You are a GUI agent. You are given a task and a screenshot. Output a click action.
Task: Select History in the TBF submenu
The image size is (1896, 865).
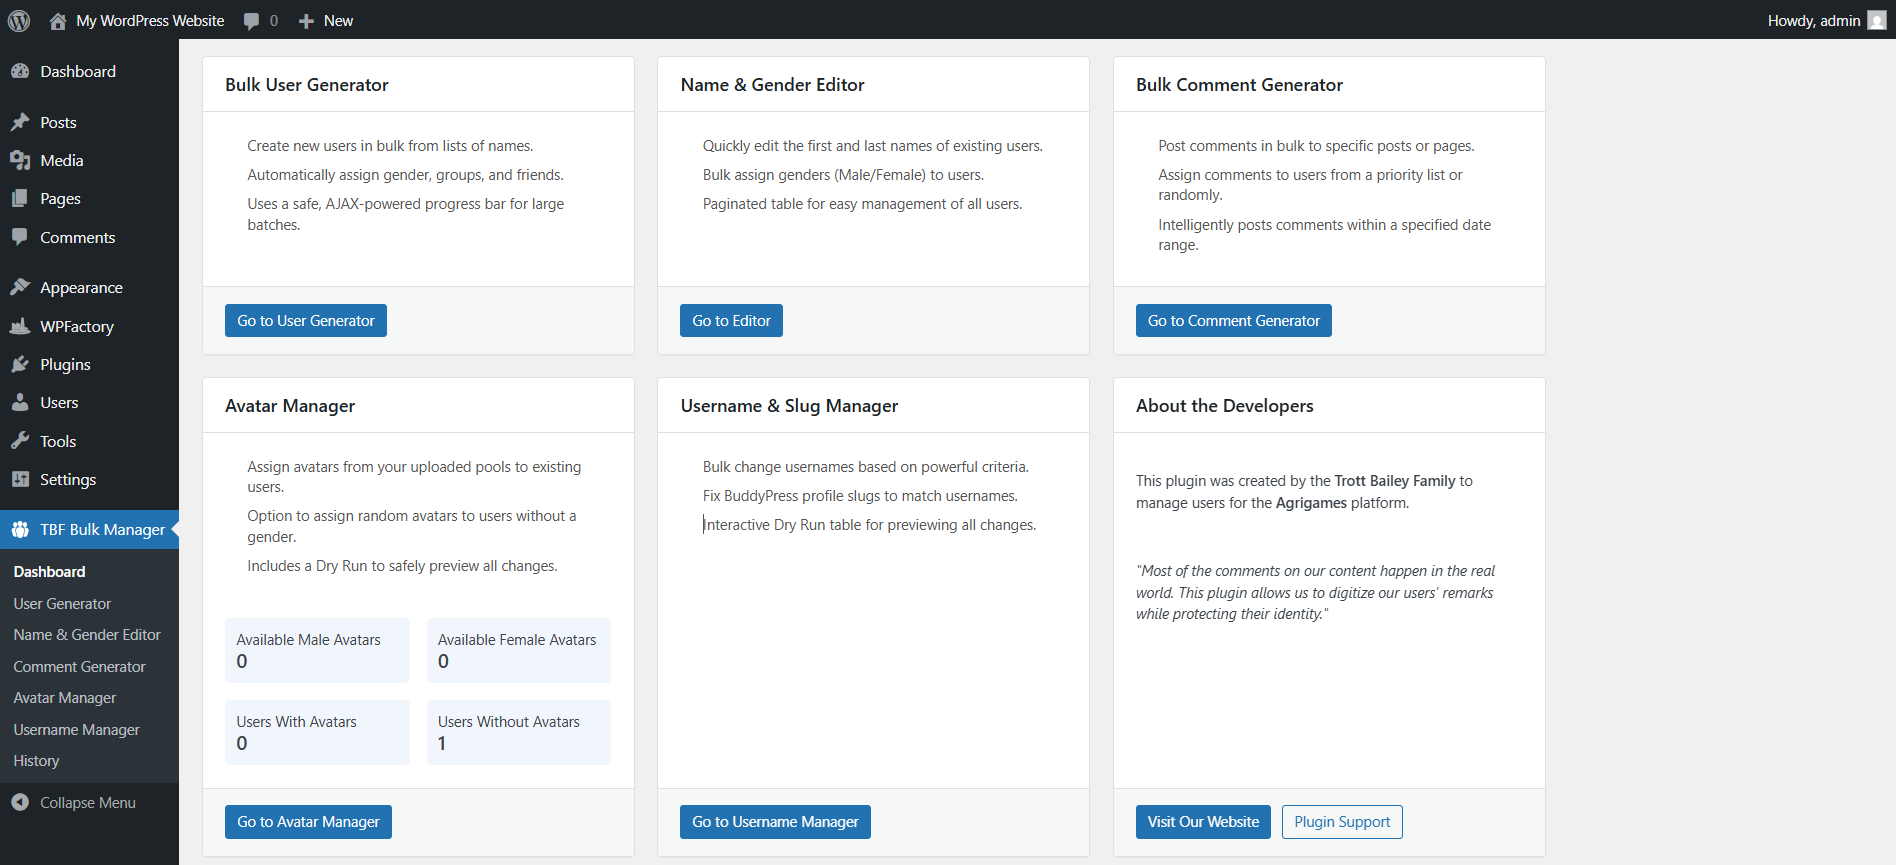36,761
